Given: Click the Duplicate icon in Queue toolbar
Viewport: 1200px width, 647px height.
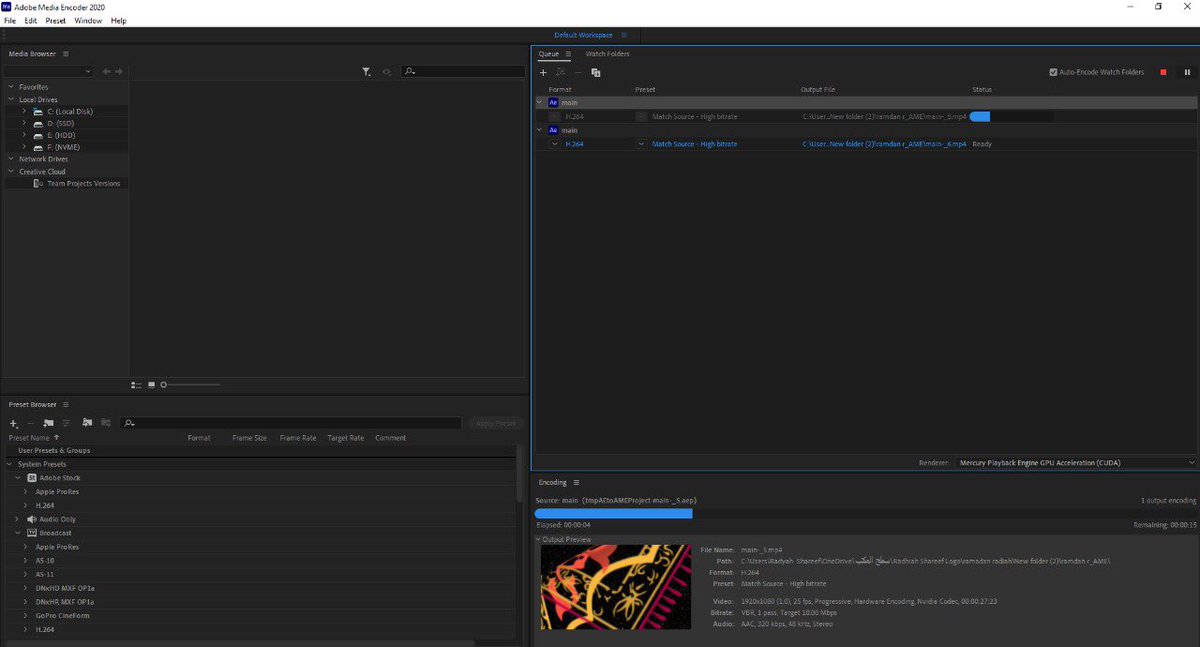Looking at the screenshot, I should (595, 72).
